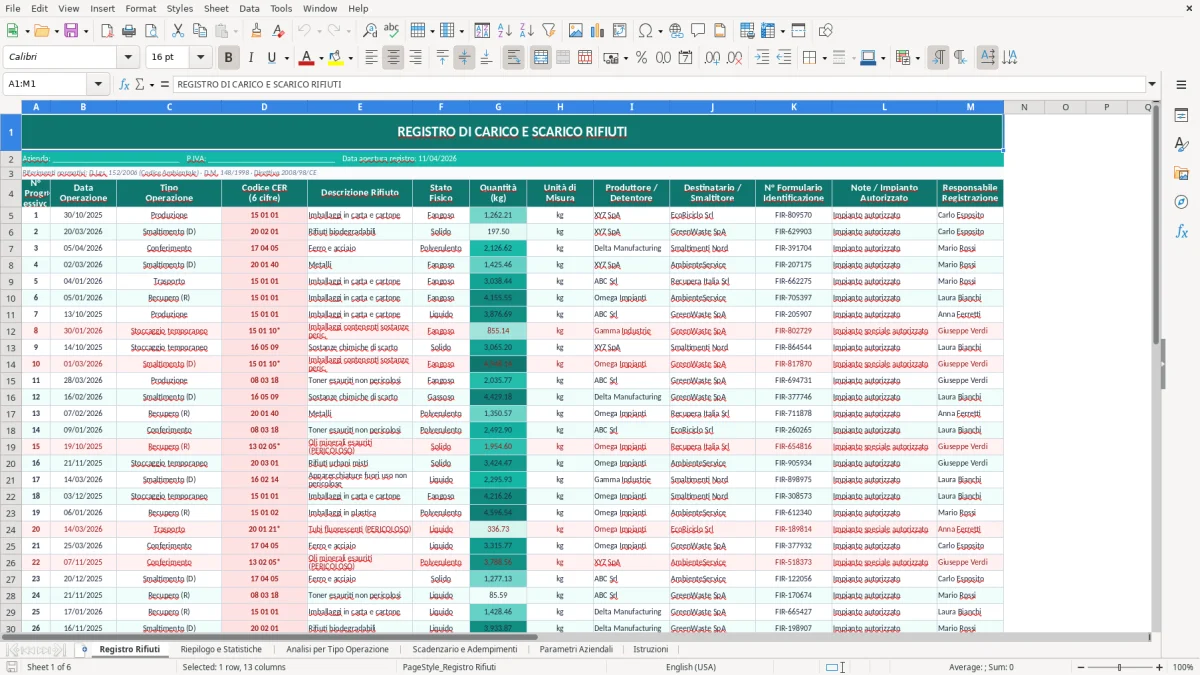Split the window icon

[x=798, y=31]
